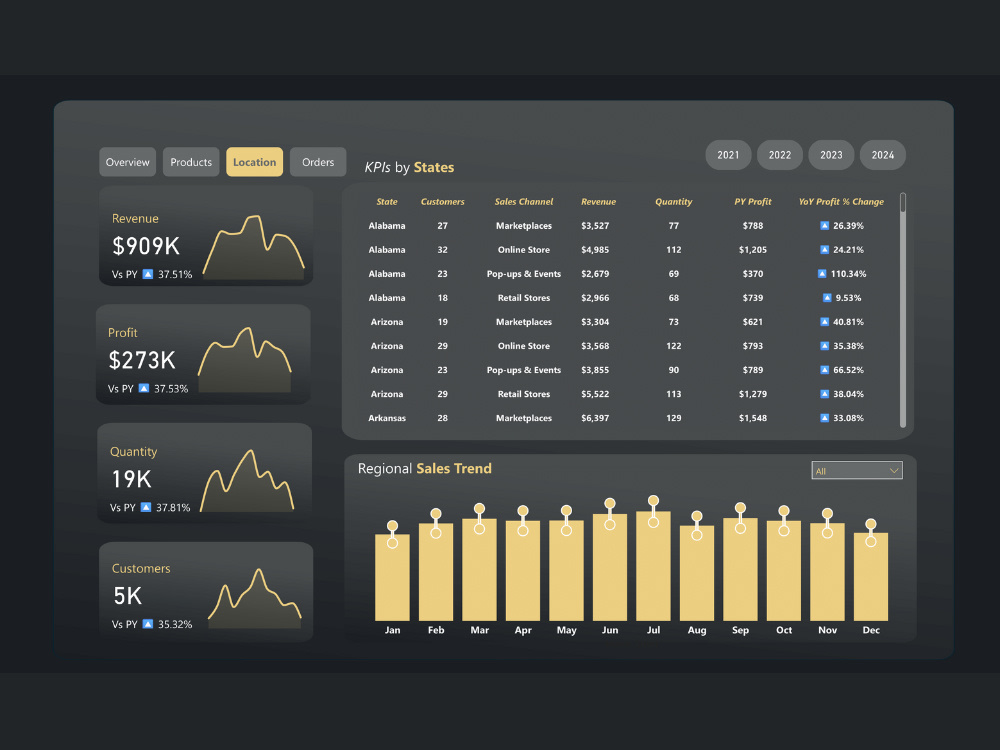Click up-arrow icon beside 26.39%
The image size is (1000, 750).
point(824,226)
